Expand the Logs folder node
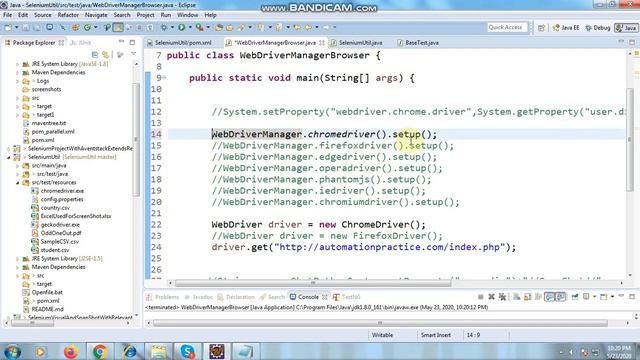 click(18, 81)
